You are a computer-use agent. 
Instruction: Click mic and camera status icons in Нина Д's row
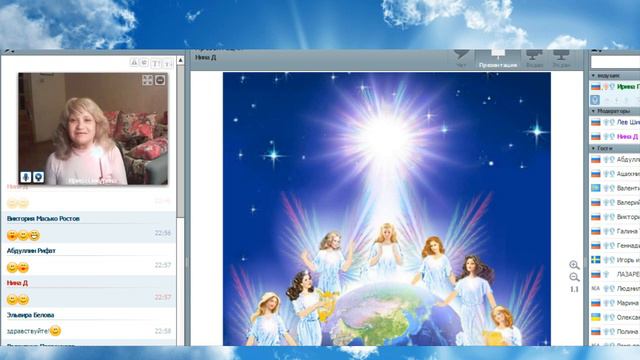point(609,136)
